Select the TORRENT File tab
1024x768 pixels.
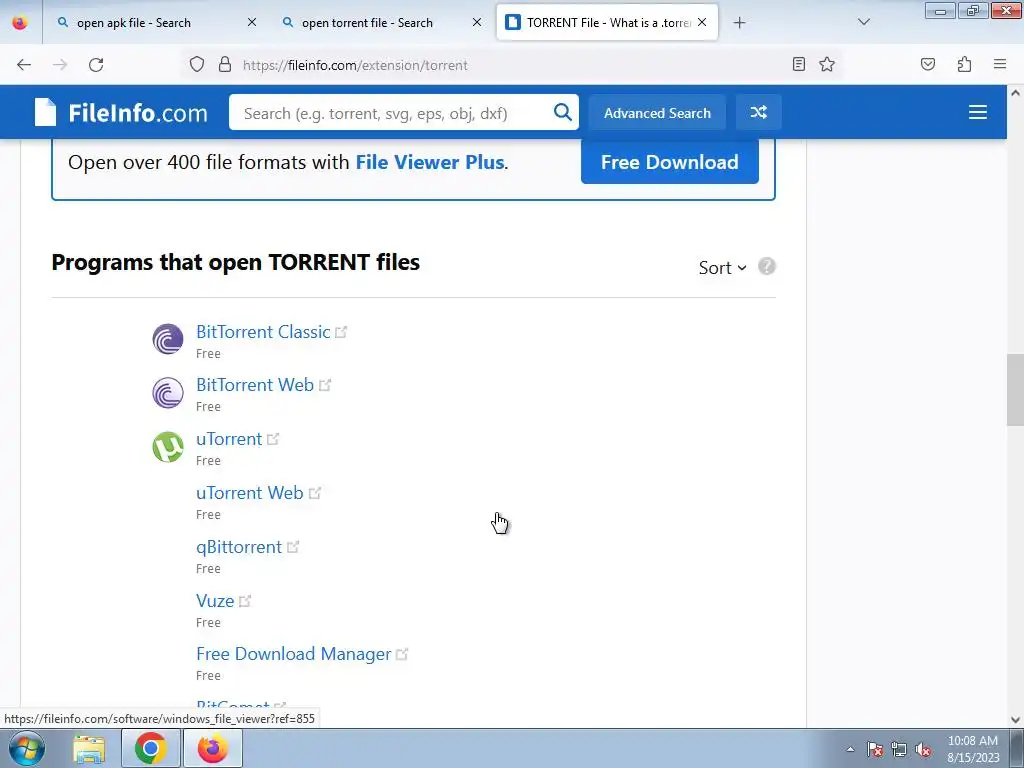[x=607, y=23]
